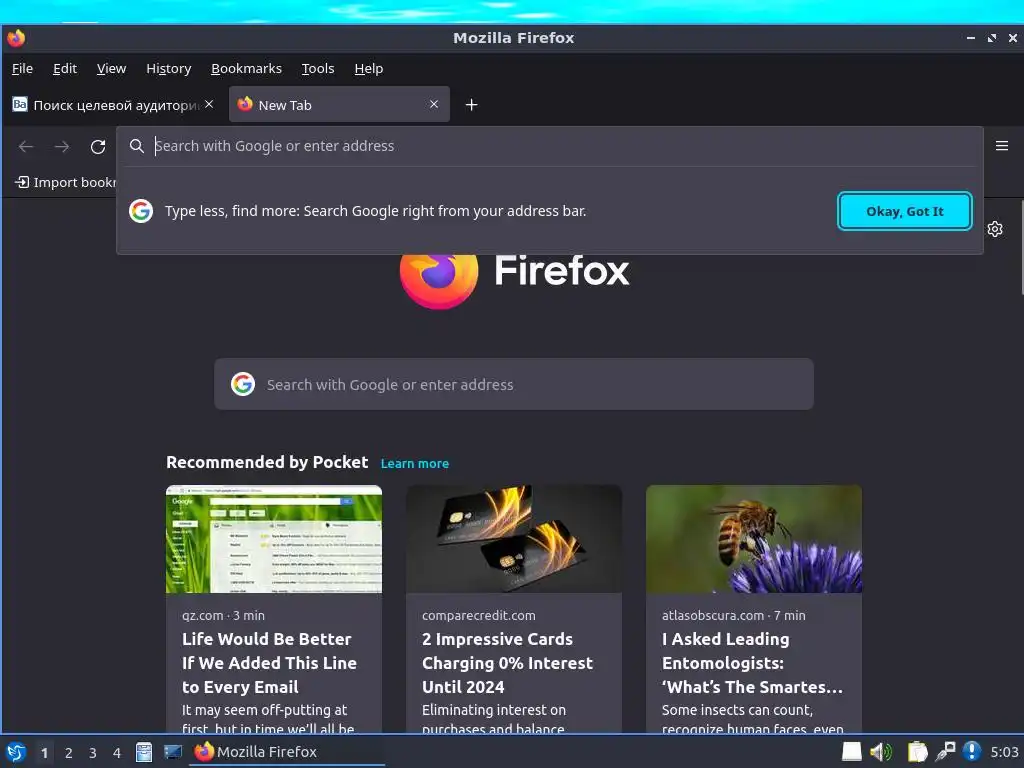The image size is (1024, 768).
Task: Open the History menu
Action: (x=168, y=69)
